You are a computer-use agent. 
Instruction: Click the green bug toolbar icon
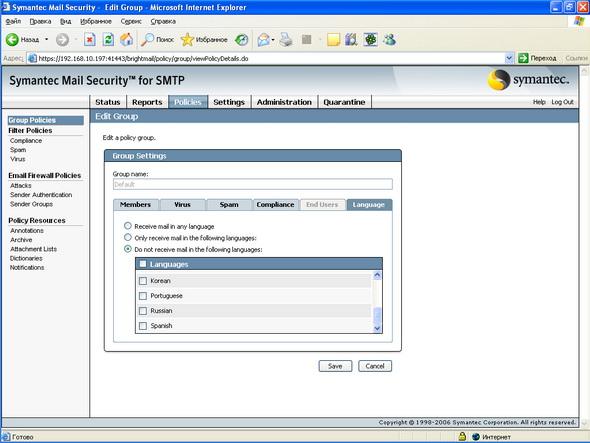coord(370,40)
